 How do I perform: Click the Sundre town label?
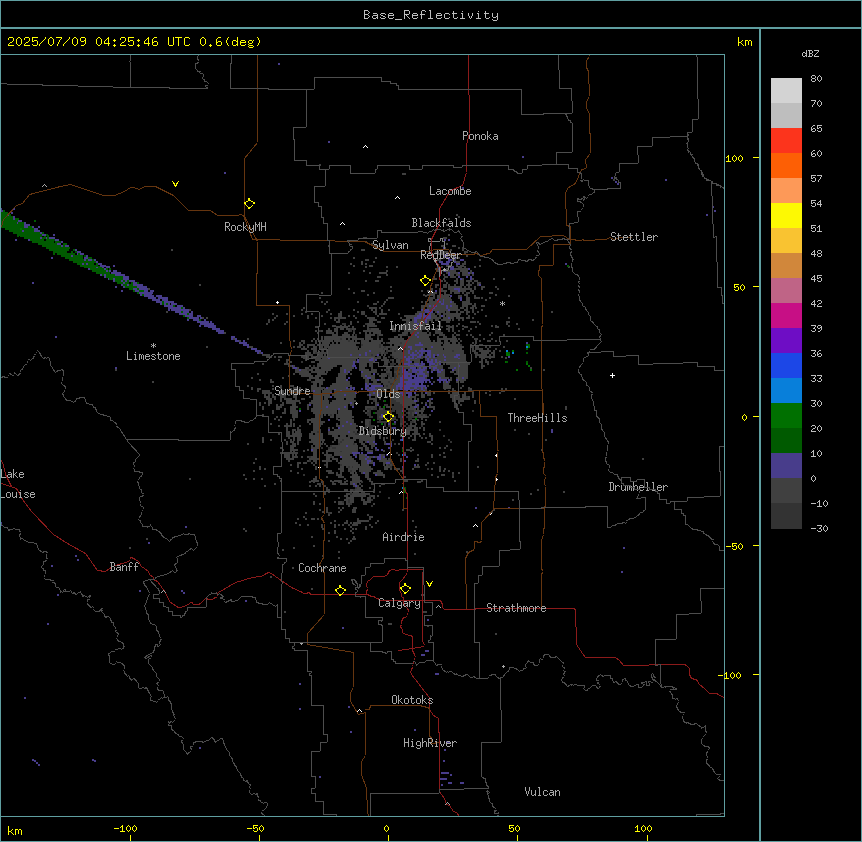[292, 391]
